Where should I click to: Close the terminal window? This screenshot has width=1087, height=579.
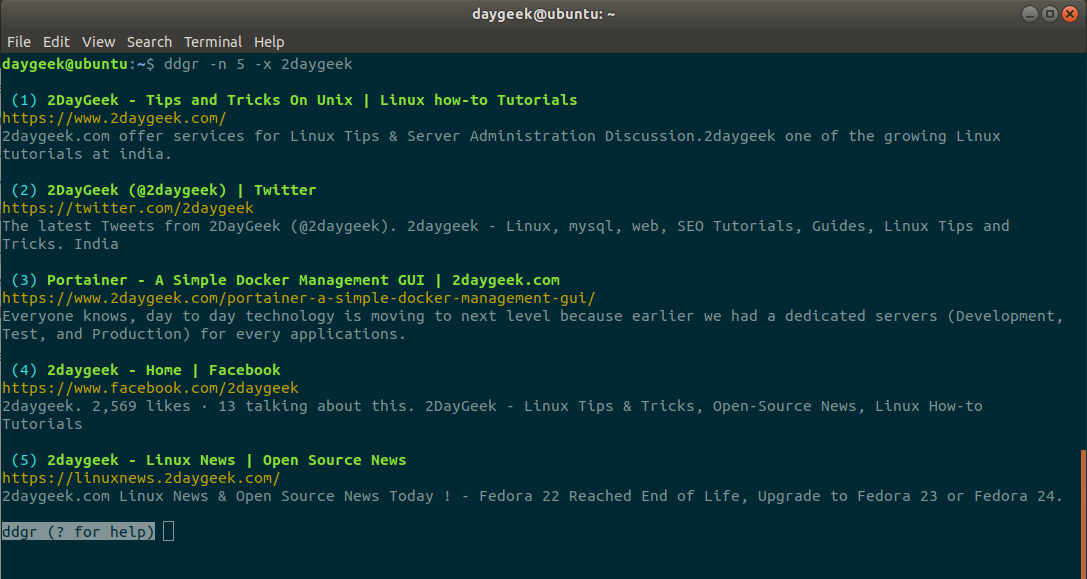click(1070, 14)
